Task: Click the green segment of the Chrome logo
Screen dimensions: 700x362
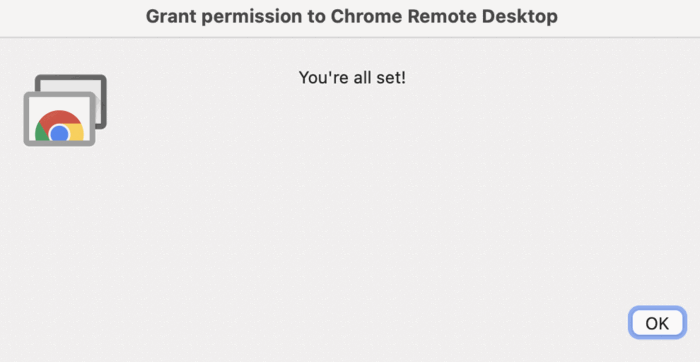Action: pos(42,134)
